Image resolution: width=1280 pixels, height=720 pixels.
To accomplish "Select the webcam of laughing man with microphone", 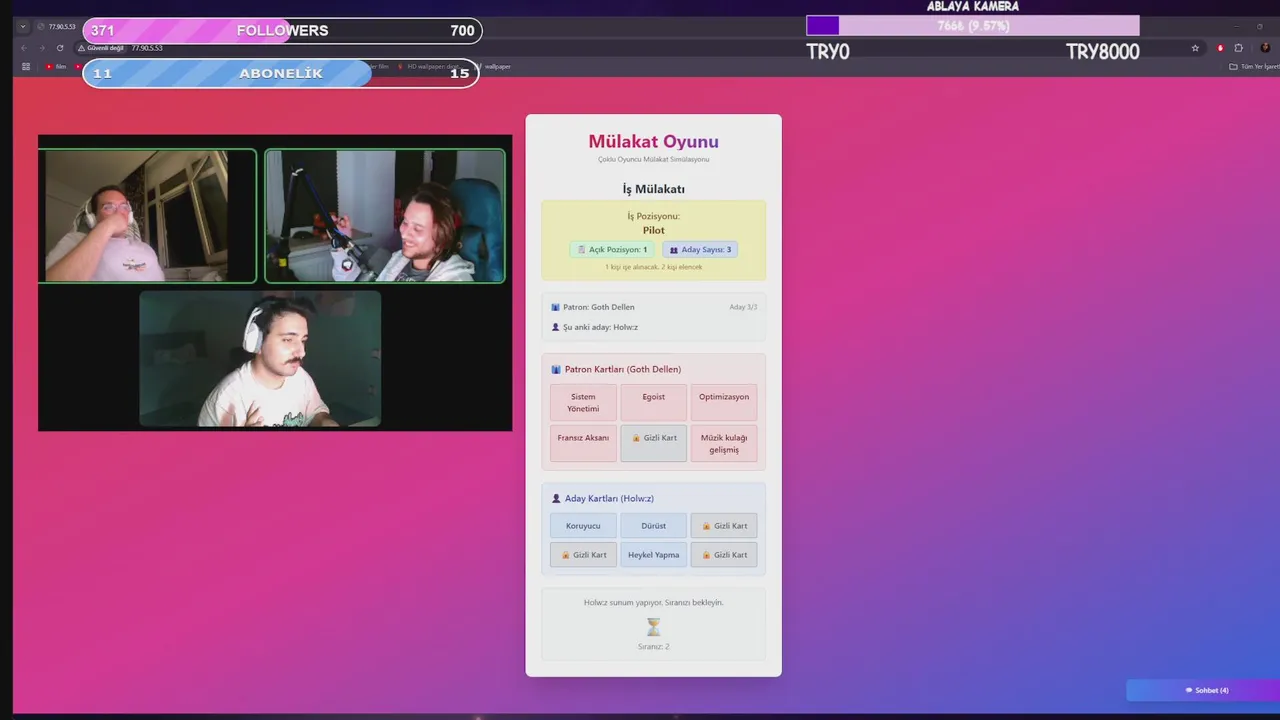I will click(x=385, y=216).
